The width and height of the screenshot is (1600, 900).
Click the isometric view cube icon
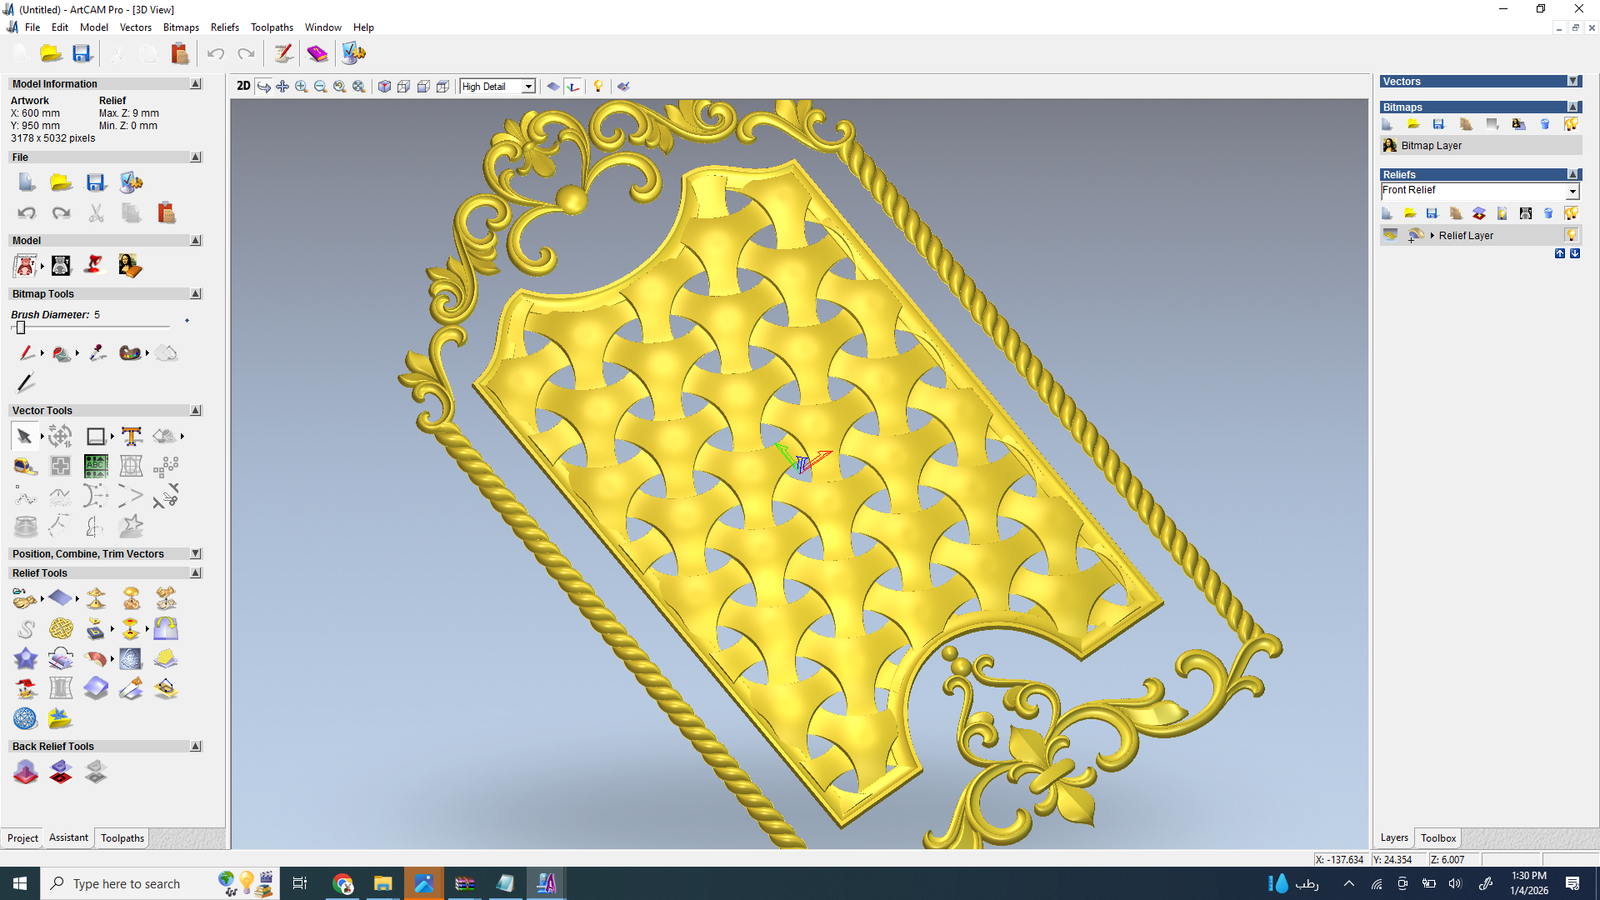[384, 87]
